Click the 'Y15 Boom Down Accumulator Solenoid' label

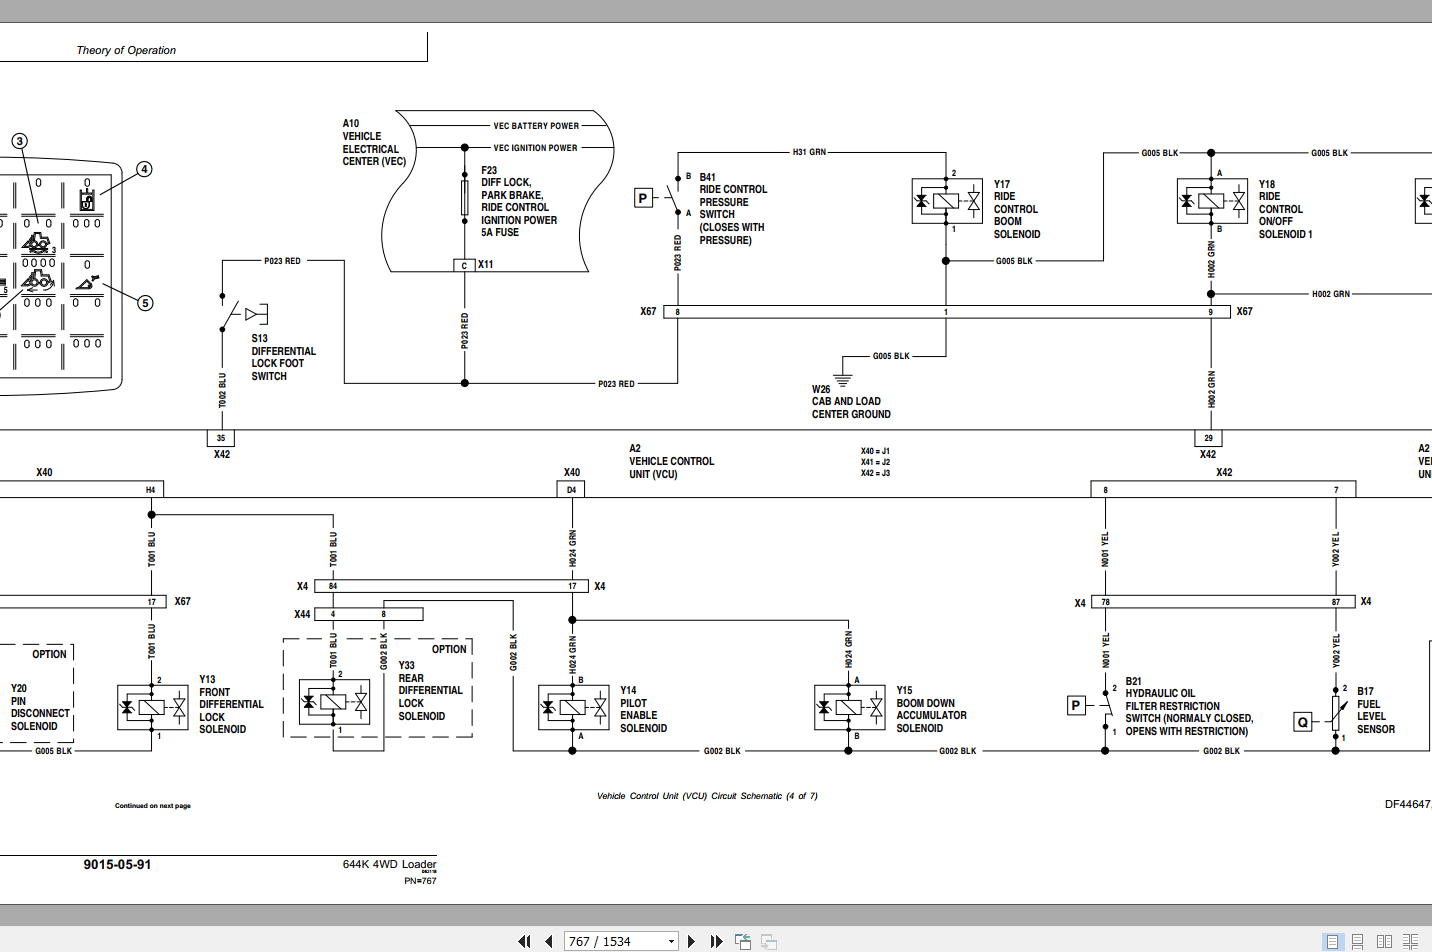(x=931, y=709)
